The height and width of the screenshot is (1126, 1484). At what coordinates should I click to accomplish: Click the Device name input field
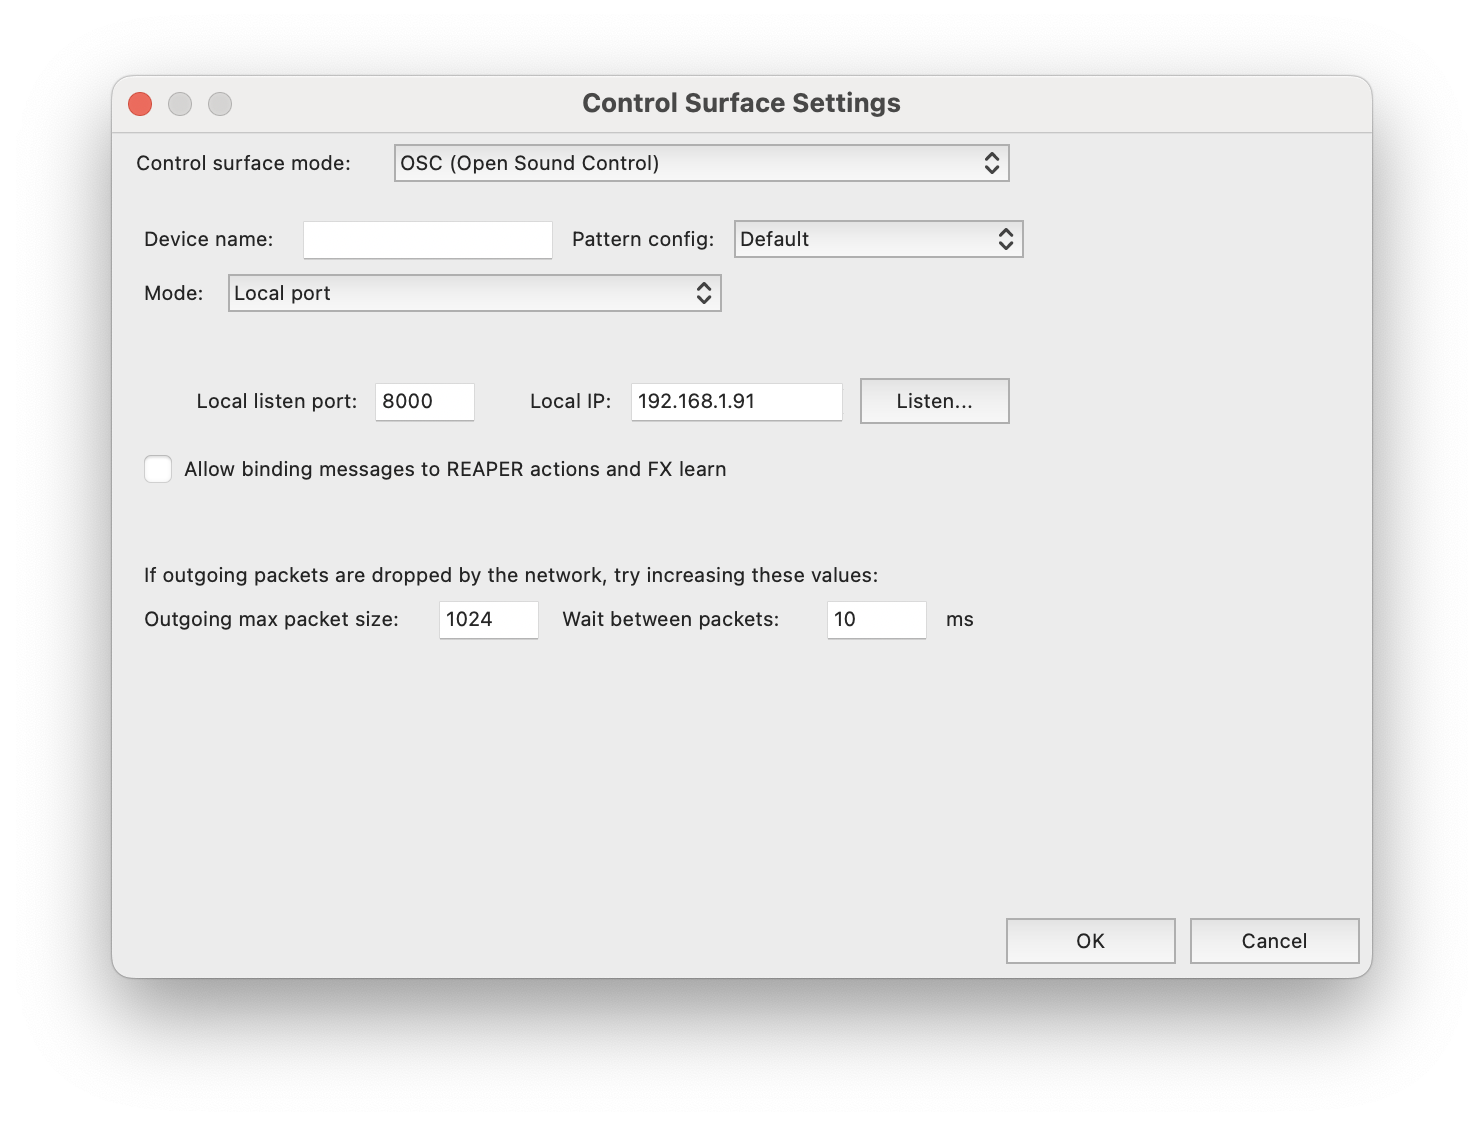coord(427,240)
